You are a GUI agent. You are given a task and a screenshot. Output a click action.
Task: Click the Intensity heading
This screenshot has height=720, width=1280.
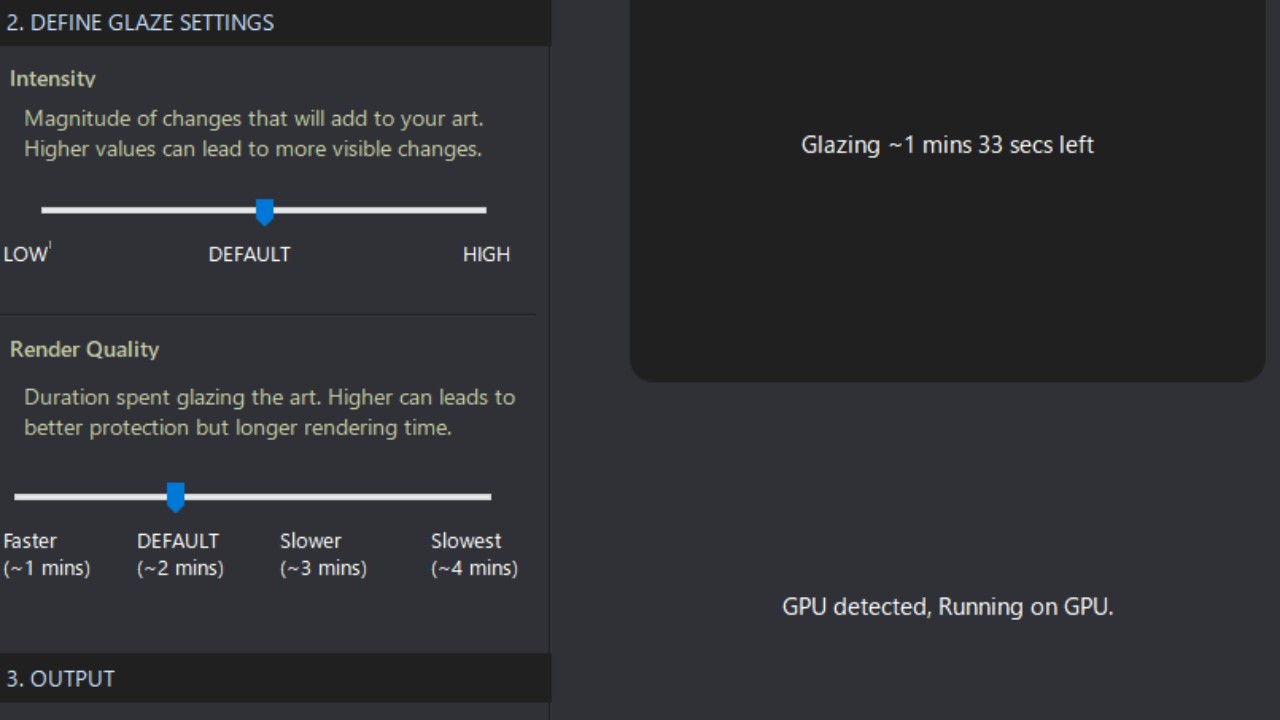53,79
